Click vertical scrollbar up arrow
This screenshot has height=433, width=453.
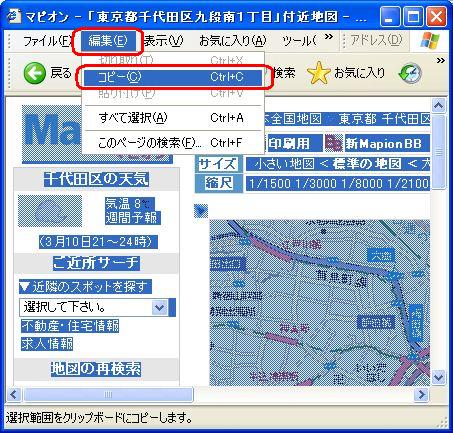438,106
